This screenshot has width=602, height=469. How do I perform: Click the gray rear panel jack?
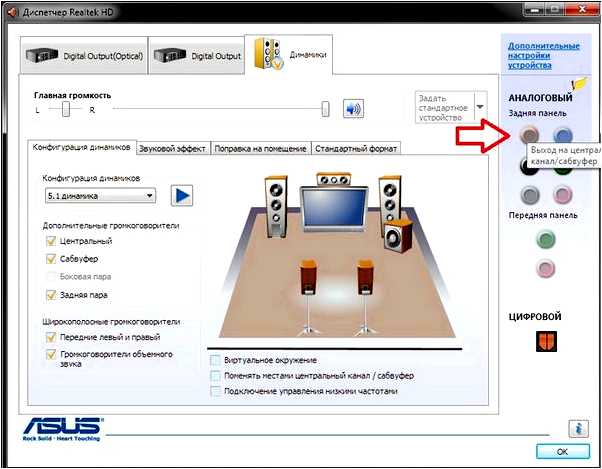(x=530, y=195)
